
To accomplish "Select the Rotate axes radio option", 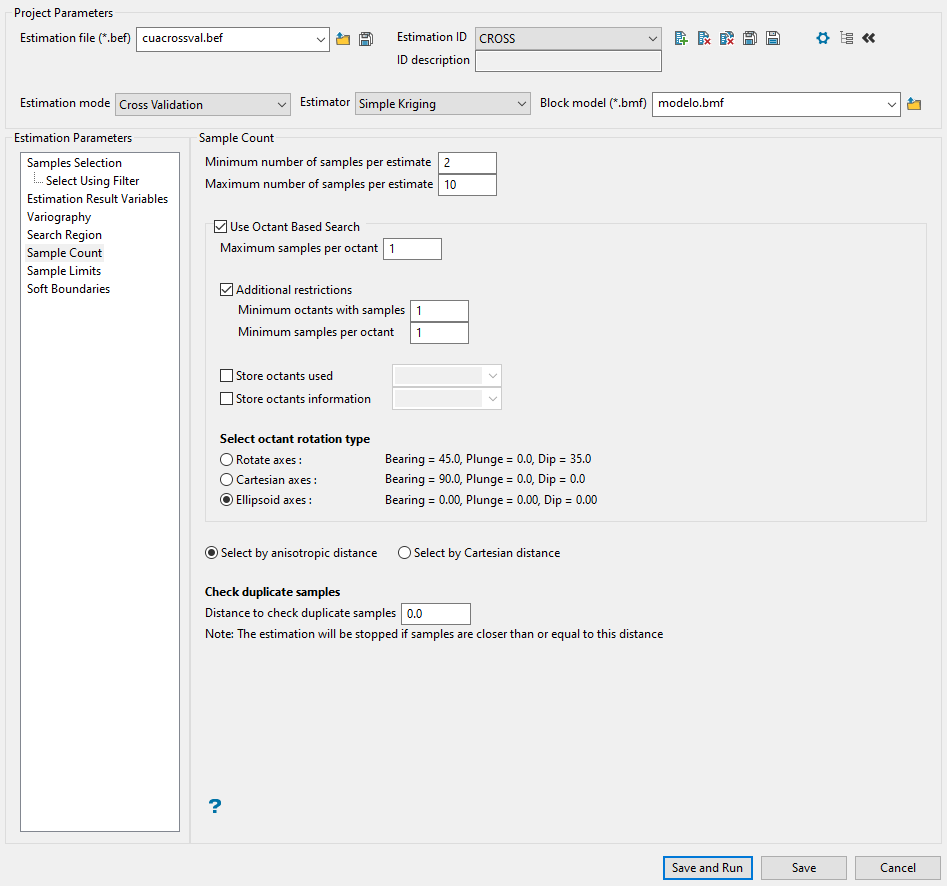I will pyautogui.click(x=226, y=460).
